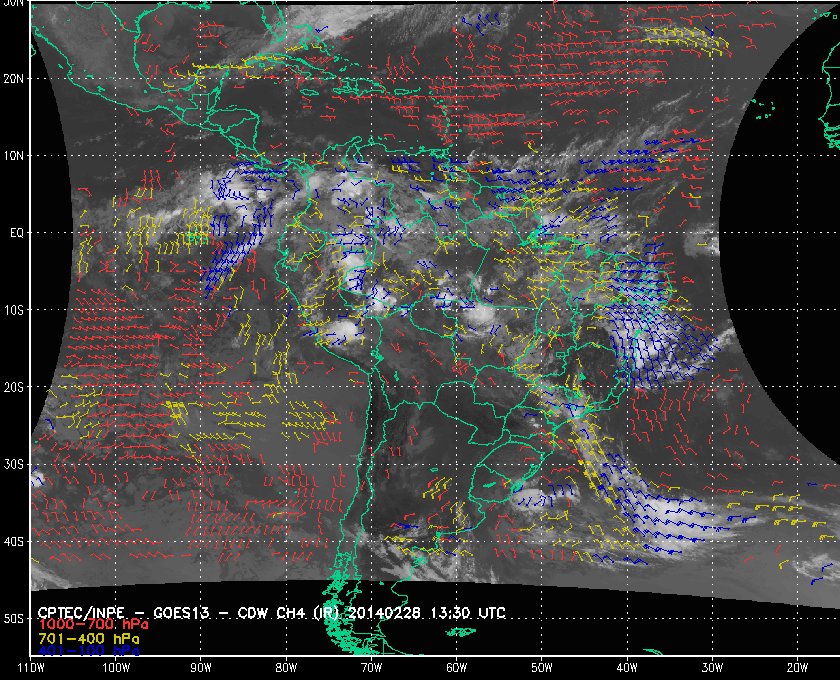This screenshot has height=680, width=840.
Task: Click the 40S latitude axis label
Action: tap(14, 542)
